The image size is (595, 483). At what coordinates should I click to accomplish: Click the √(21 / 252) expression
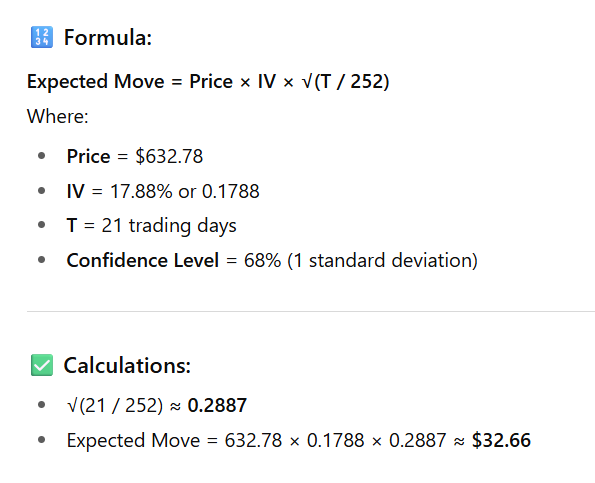(x=115, y=405)
